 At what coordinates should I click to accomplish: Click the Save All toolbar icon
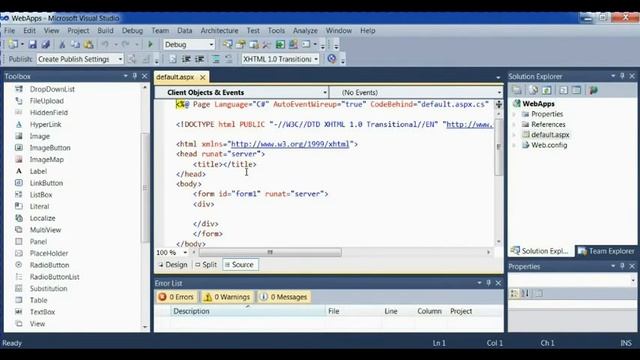coord(45,44)
